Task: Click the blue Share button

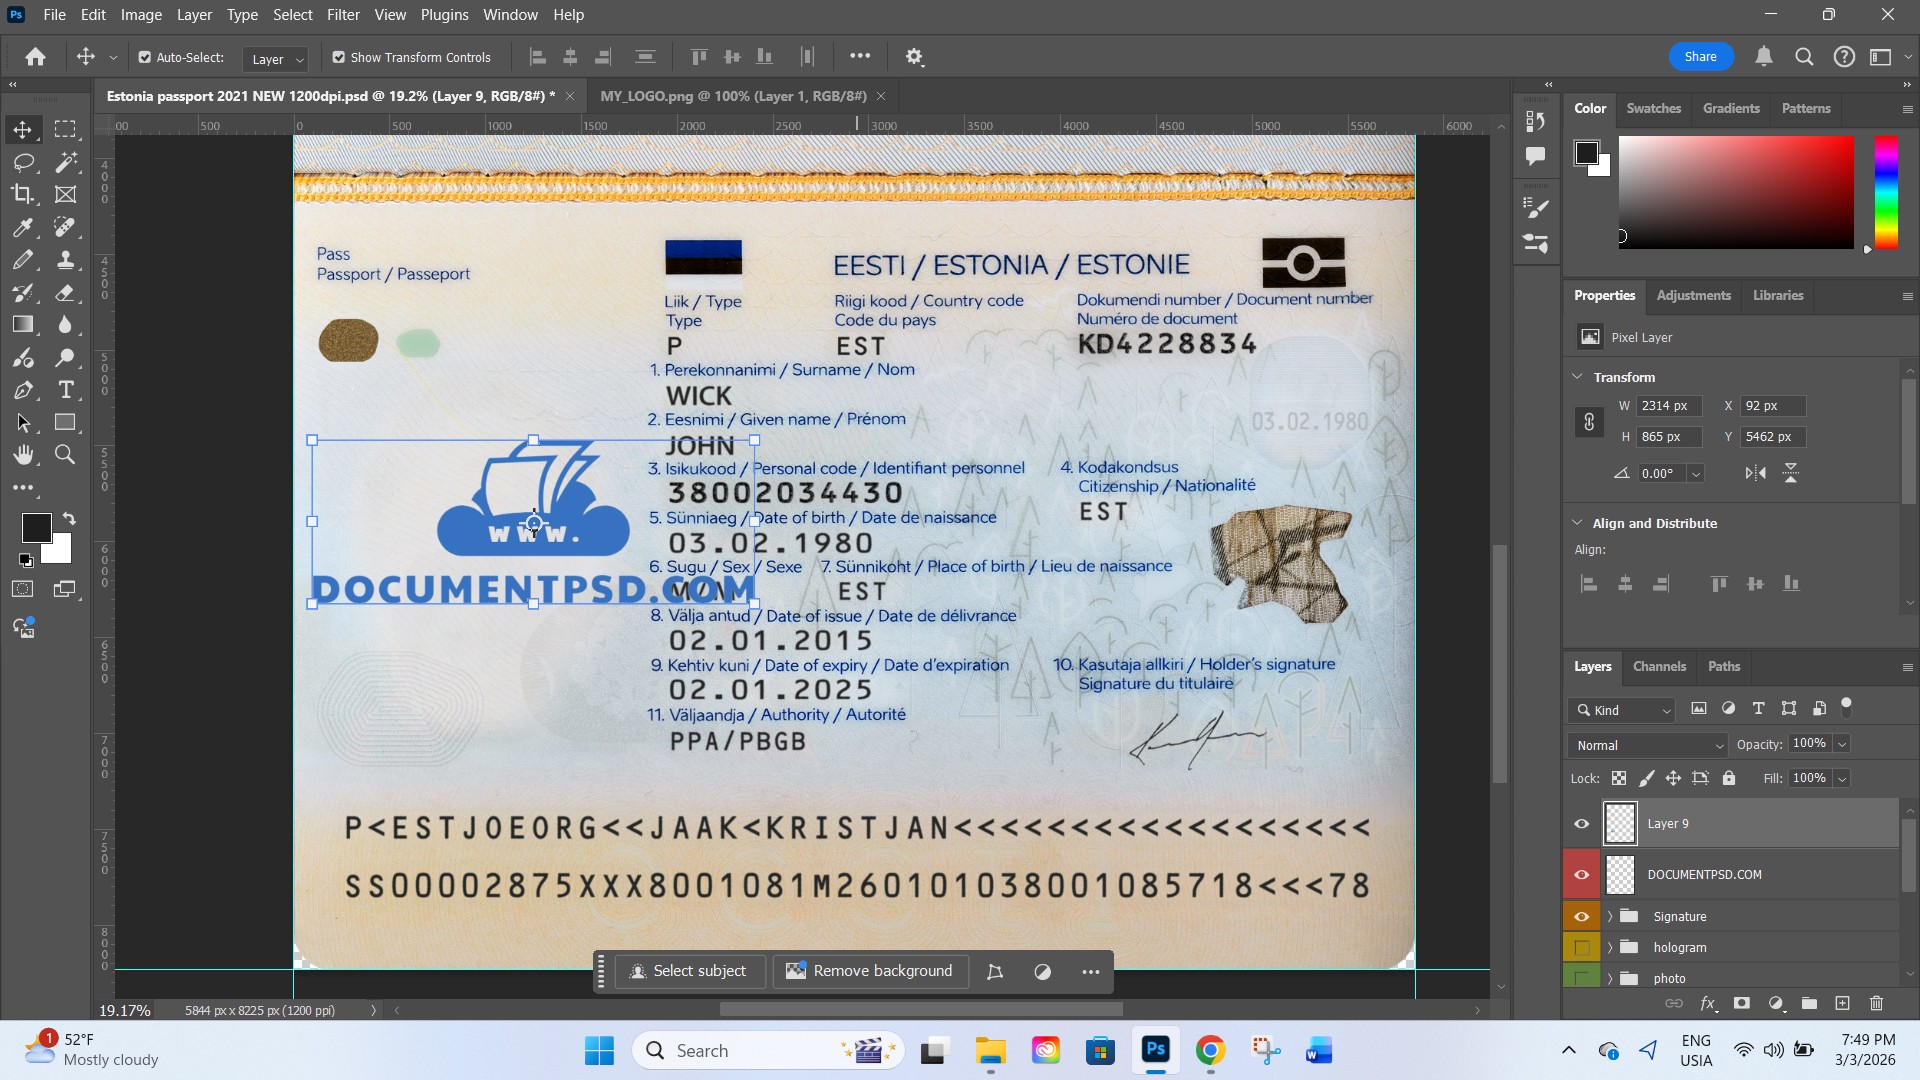Action: click(1700, 57)
